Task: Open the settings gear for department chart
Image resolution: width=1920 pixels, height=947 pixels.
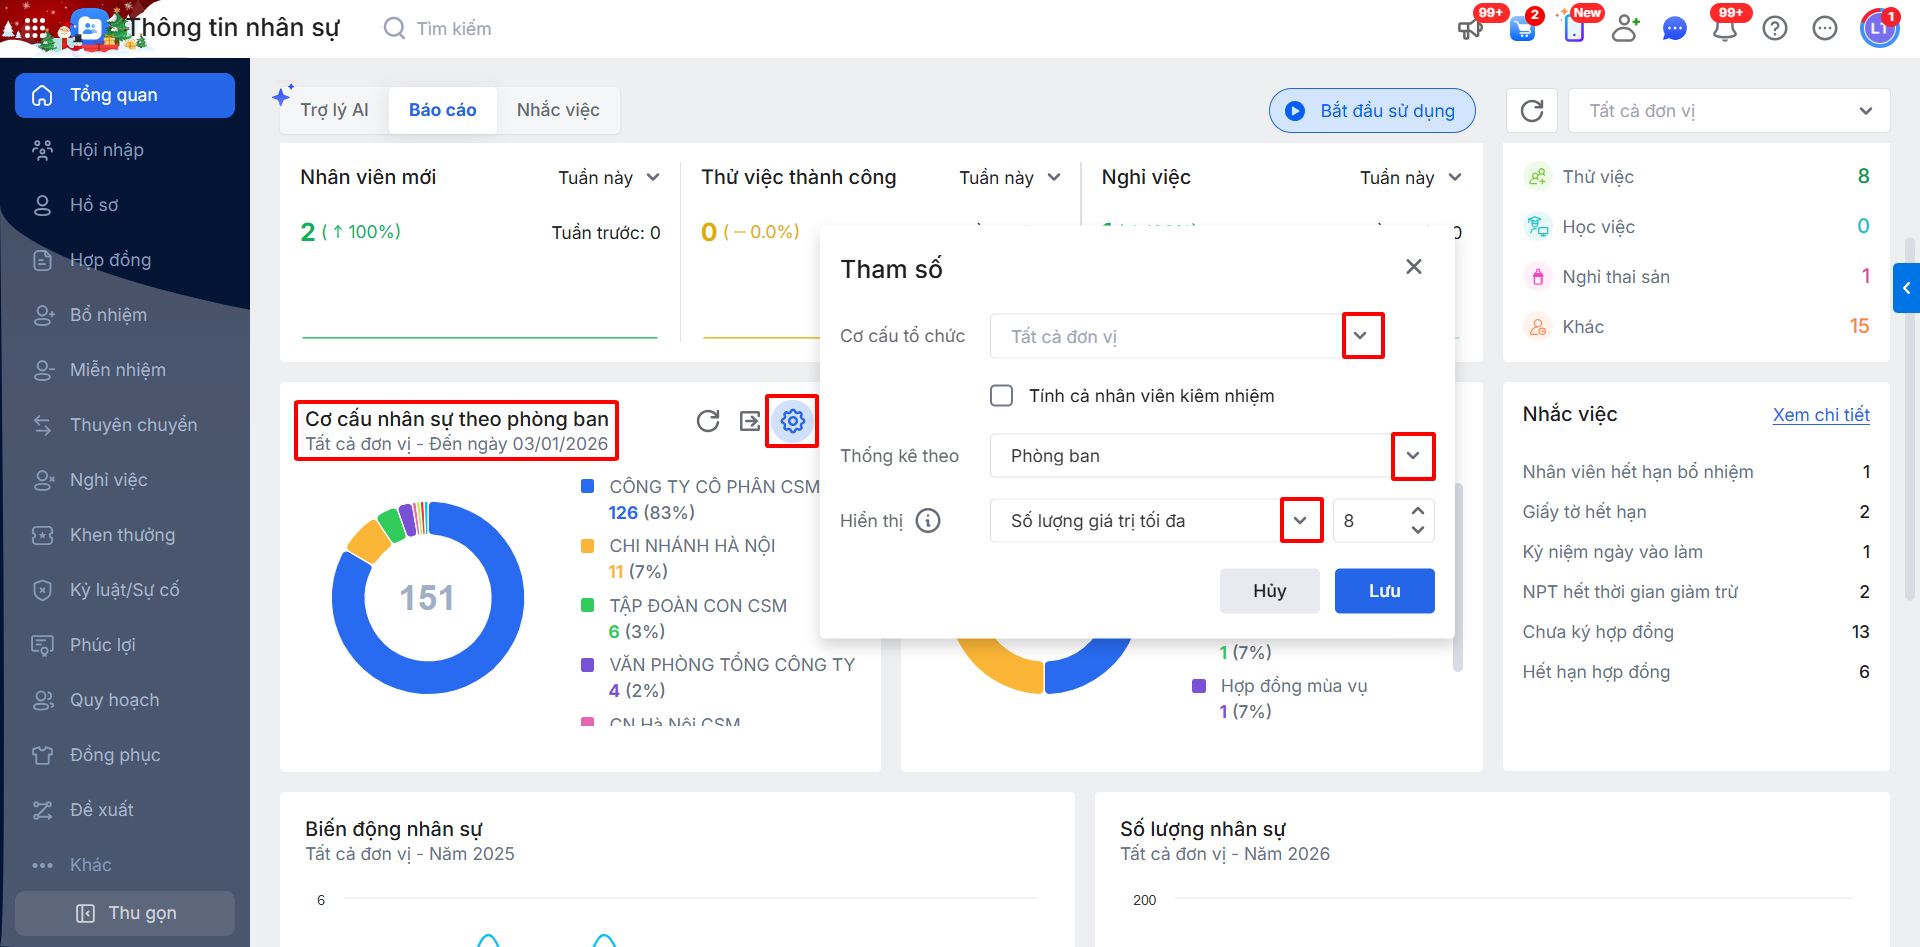Action: (792, 421)
